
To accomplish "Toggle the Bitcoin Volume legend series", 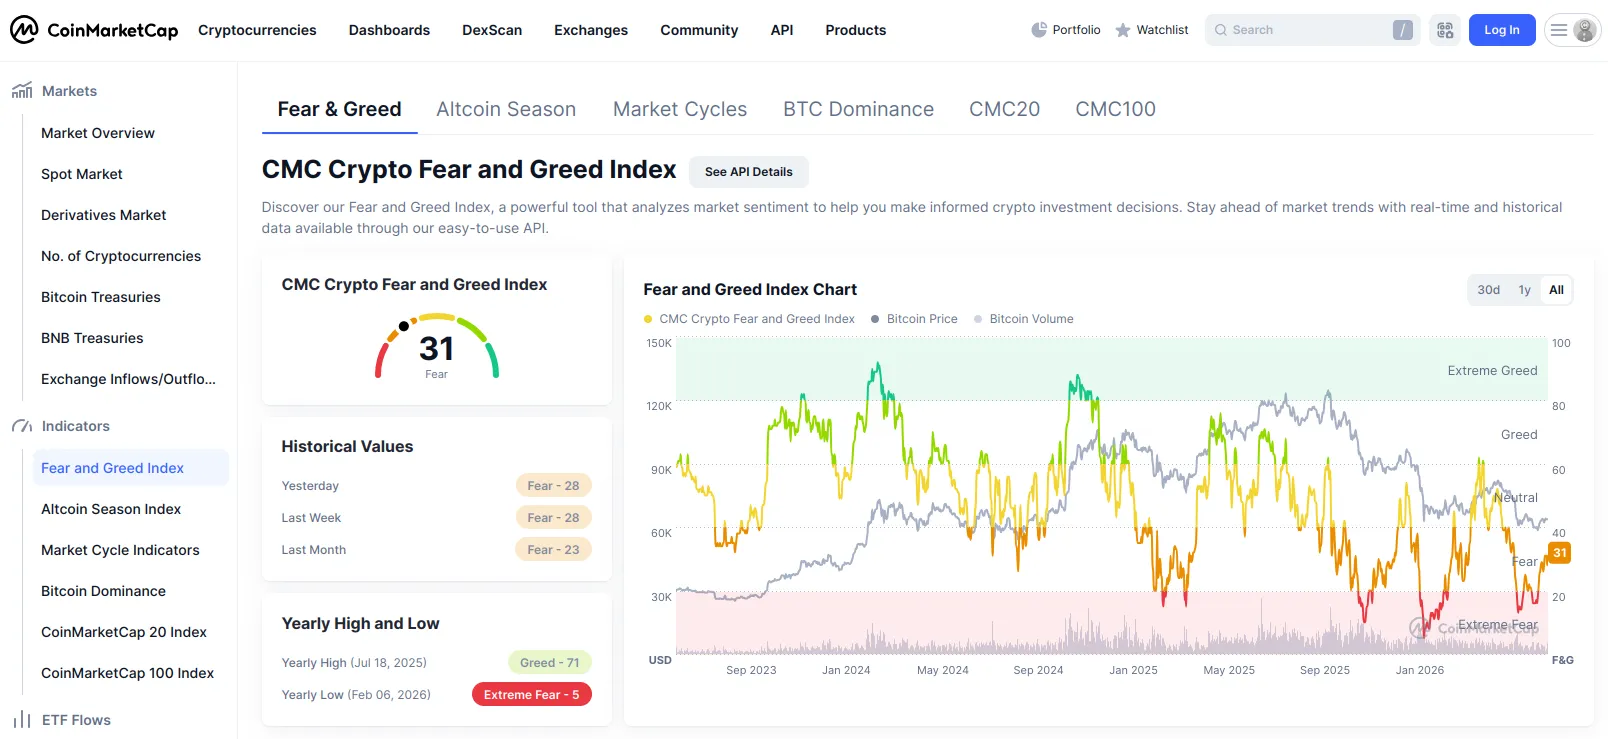I will point(1023,319).
